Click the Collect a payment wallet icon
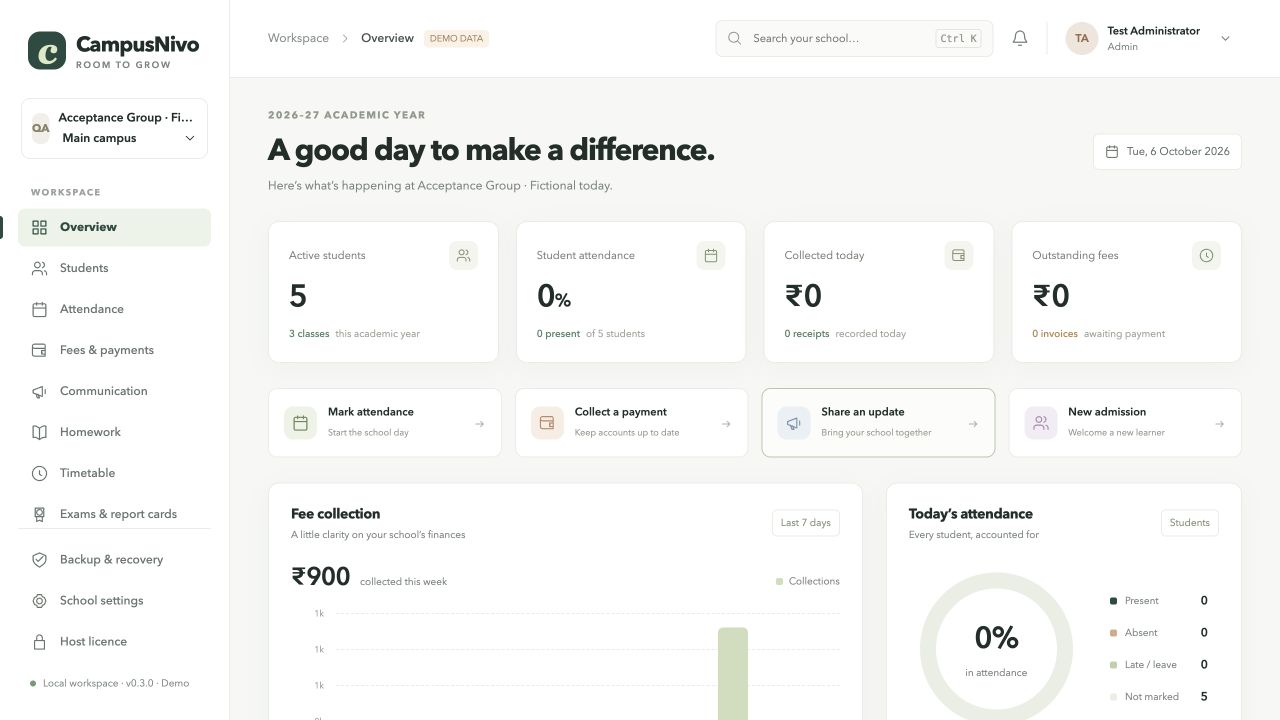Screen dimensions: 1280x720 [x=547, y=423]
